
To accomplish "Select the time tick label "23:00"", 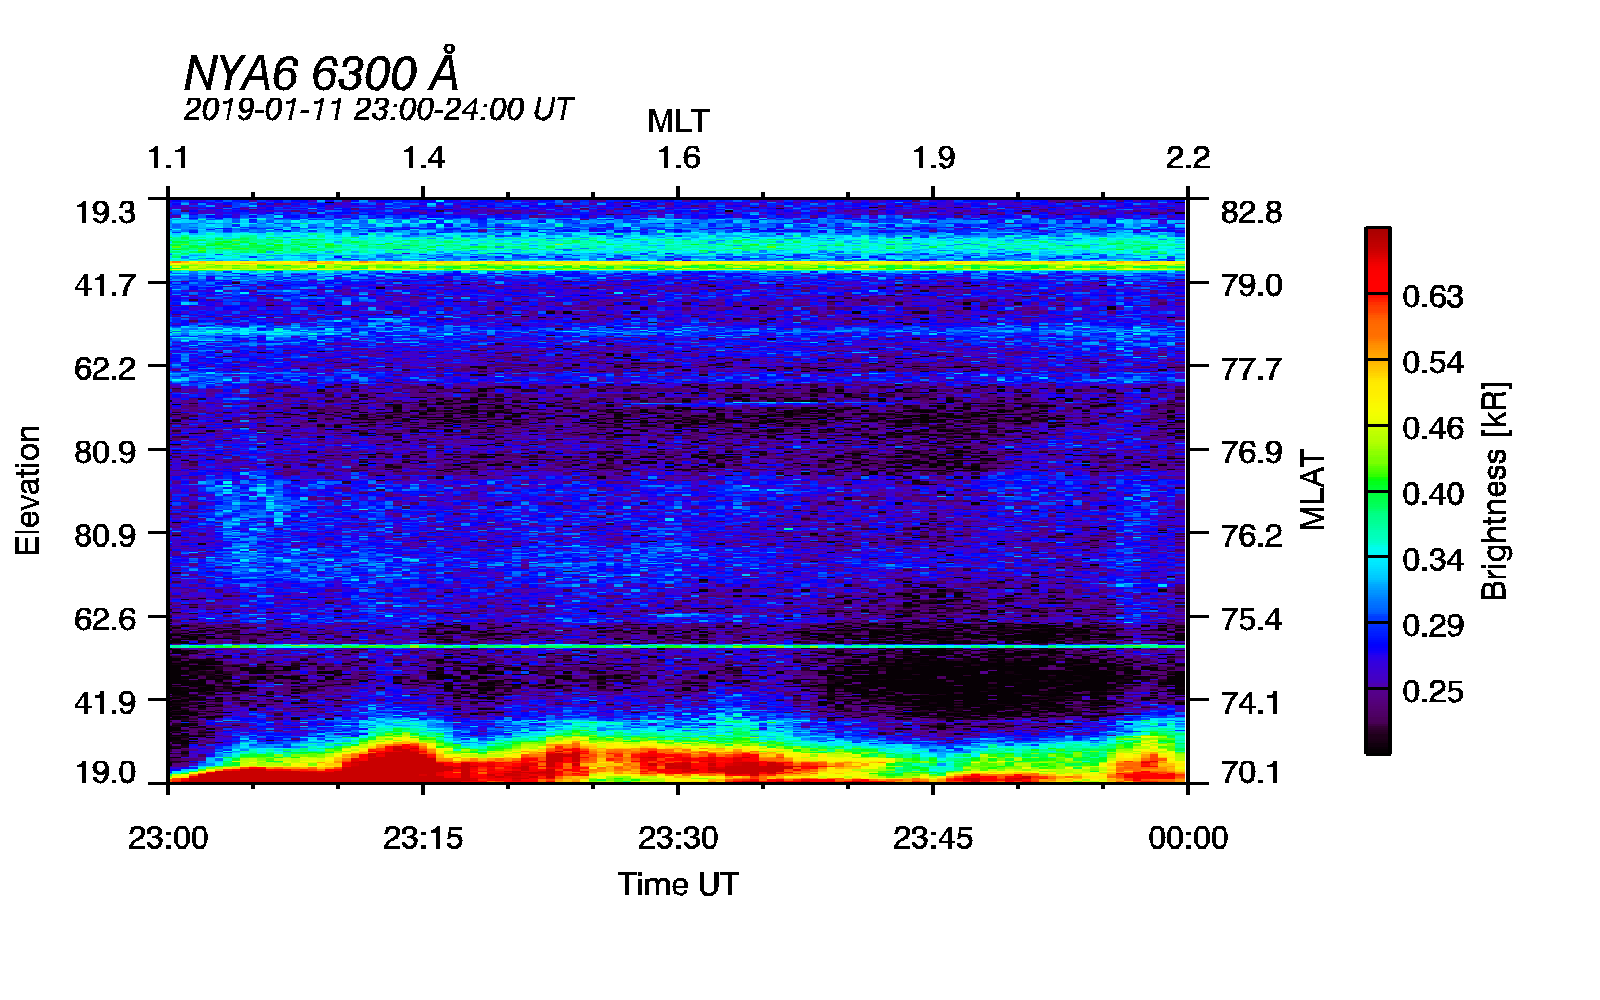I will tap(168, 838).
